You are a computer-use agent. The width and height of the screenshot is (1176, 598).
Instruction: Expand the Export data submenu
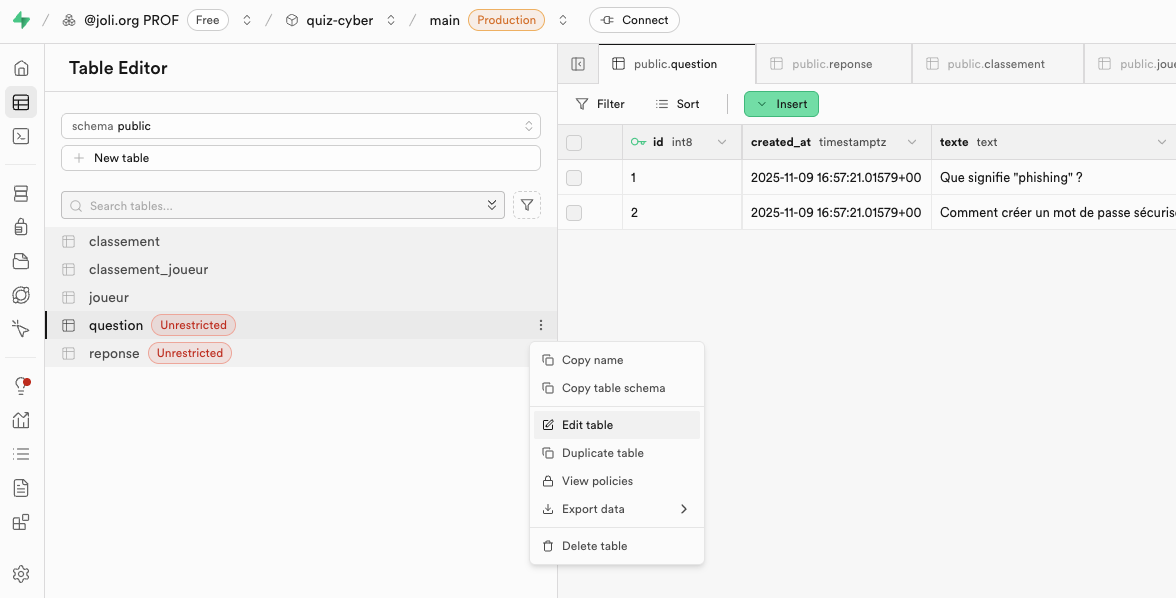(x=615, y=509)
